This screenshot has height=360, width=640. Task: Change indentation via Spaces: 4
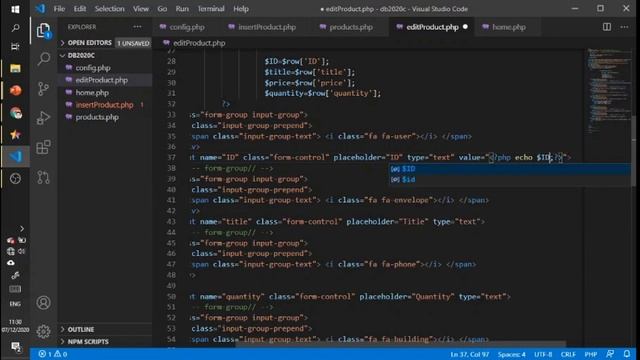tap(511, 354)
